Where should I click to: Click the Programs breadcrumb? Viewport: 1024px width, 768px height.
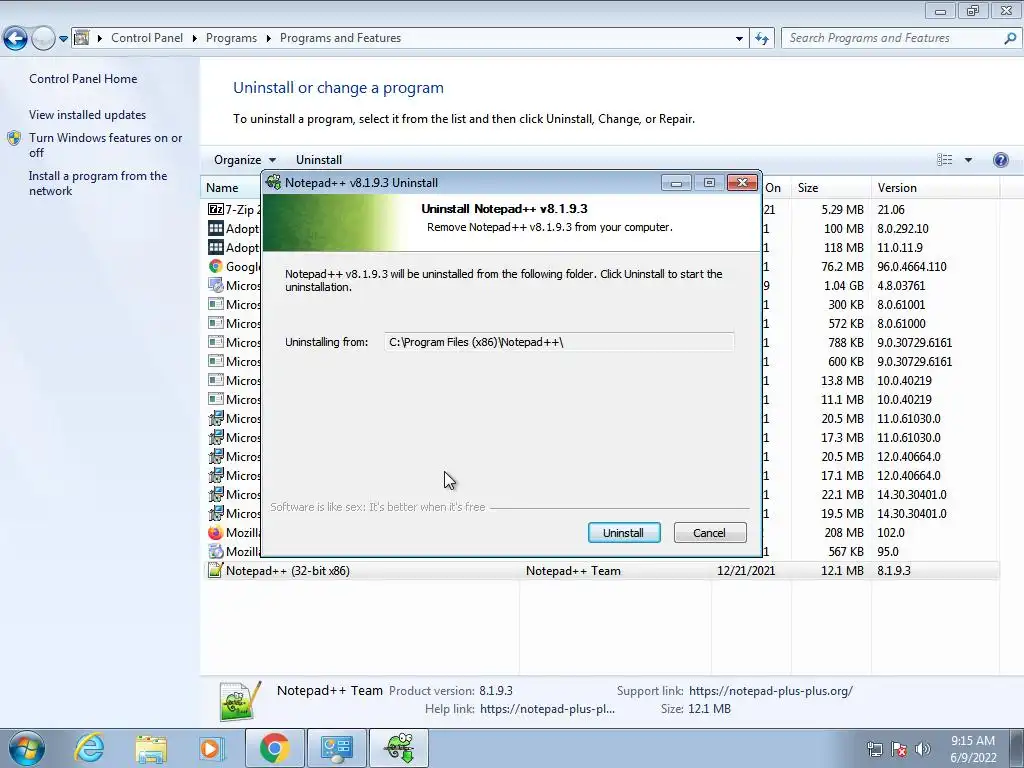click(231, 38)
